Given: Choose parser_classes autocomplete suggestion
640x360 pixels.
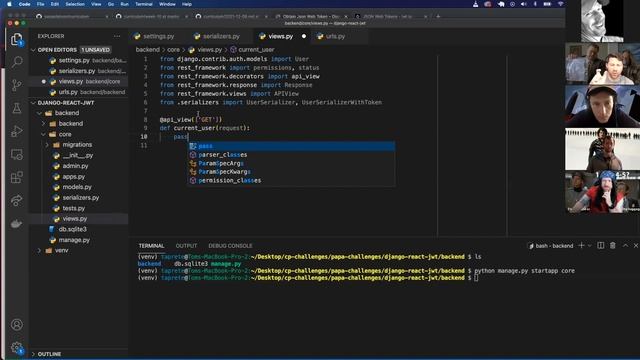Looking at the screenshot, I should point(291,155).
